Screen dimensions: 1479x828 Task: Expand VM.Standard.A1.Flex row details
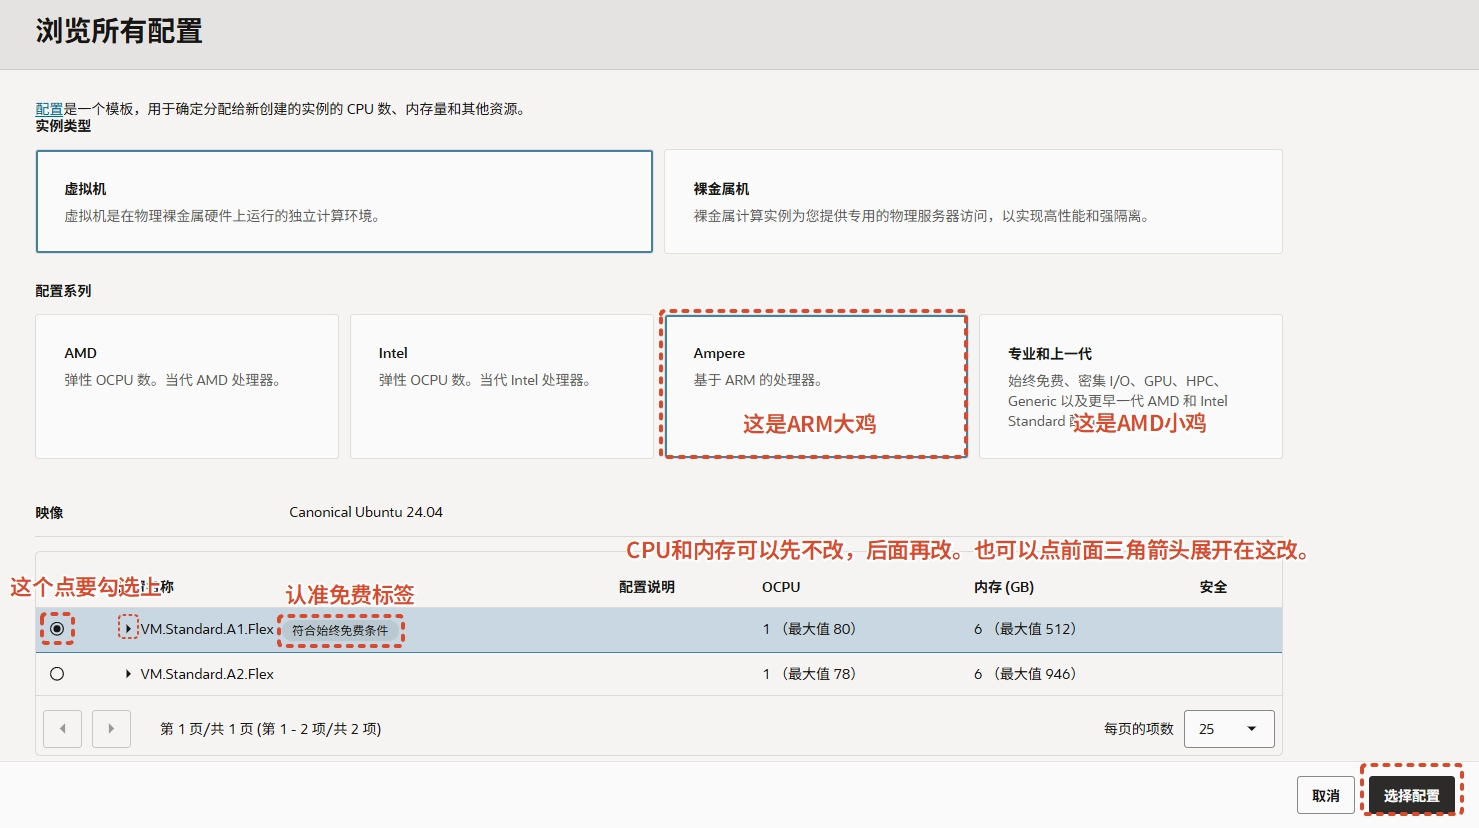[x=128, y=629]
